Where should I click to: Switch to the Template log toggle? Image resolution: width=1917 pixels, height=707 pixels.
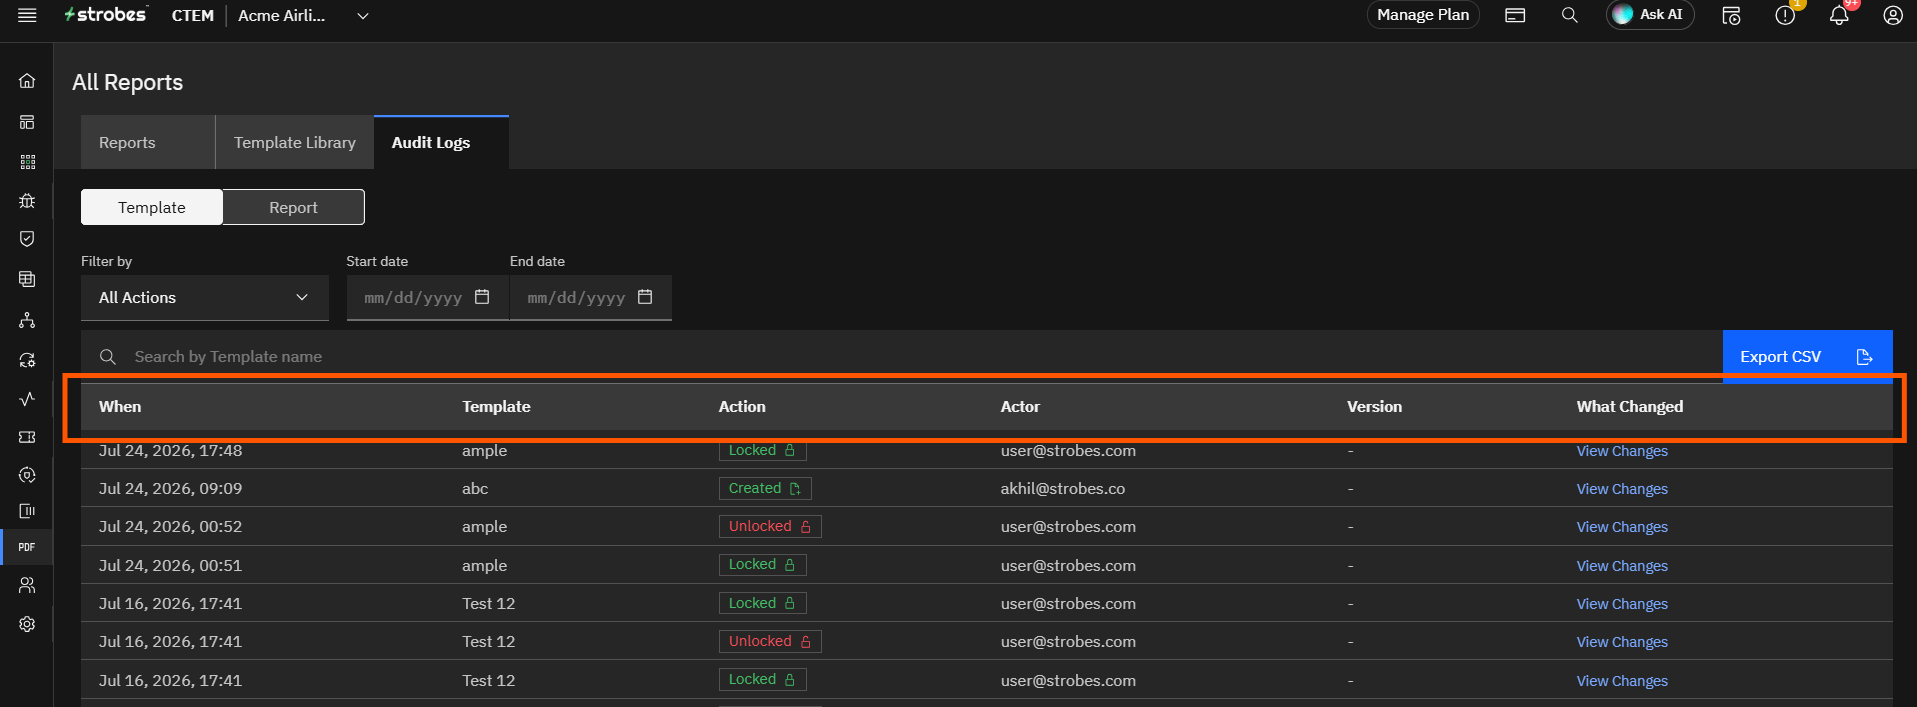[x=152, y=207]
